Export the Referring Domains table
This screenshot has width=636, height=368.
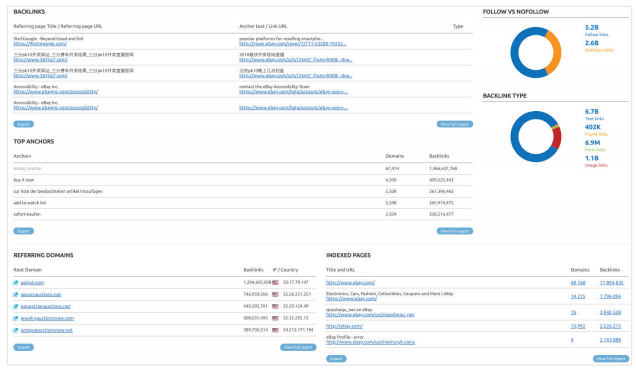point(24,347)
